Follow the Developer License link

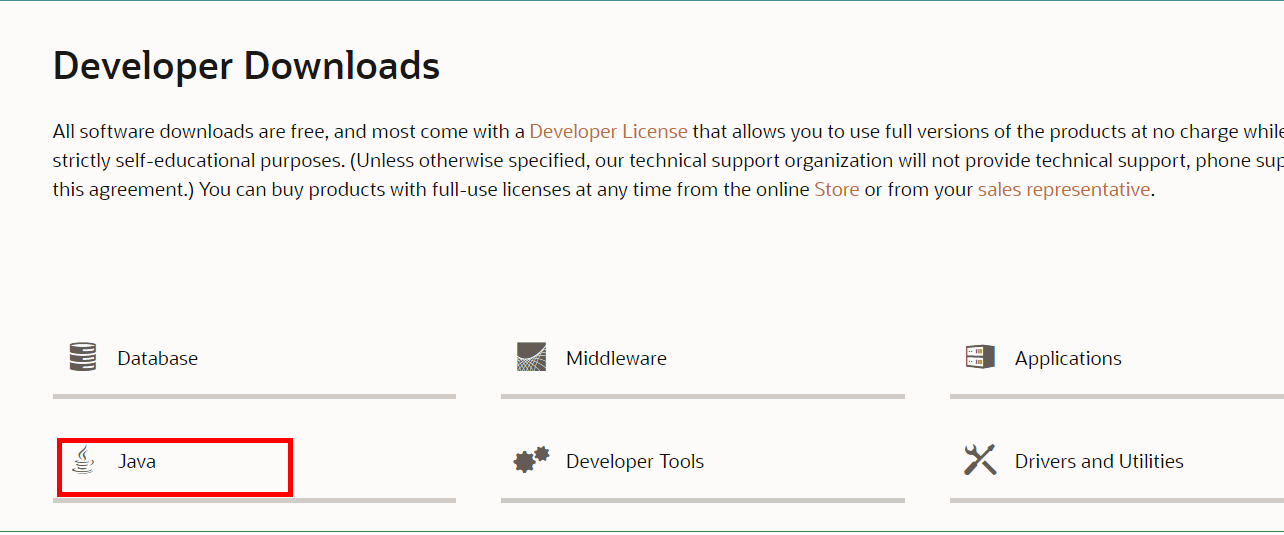608,131
